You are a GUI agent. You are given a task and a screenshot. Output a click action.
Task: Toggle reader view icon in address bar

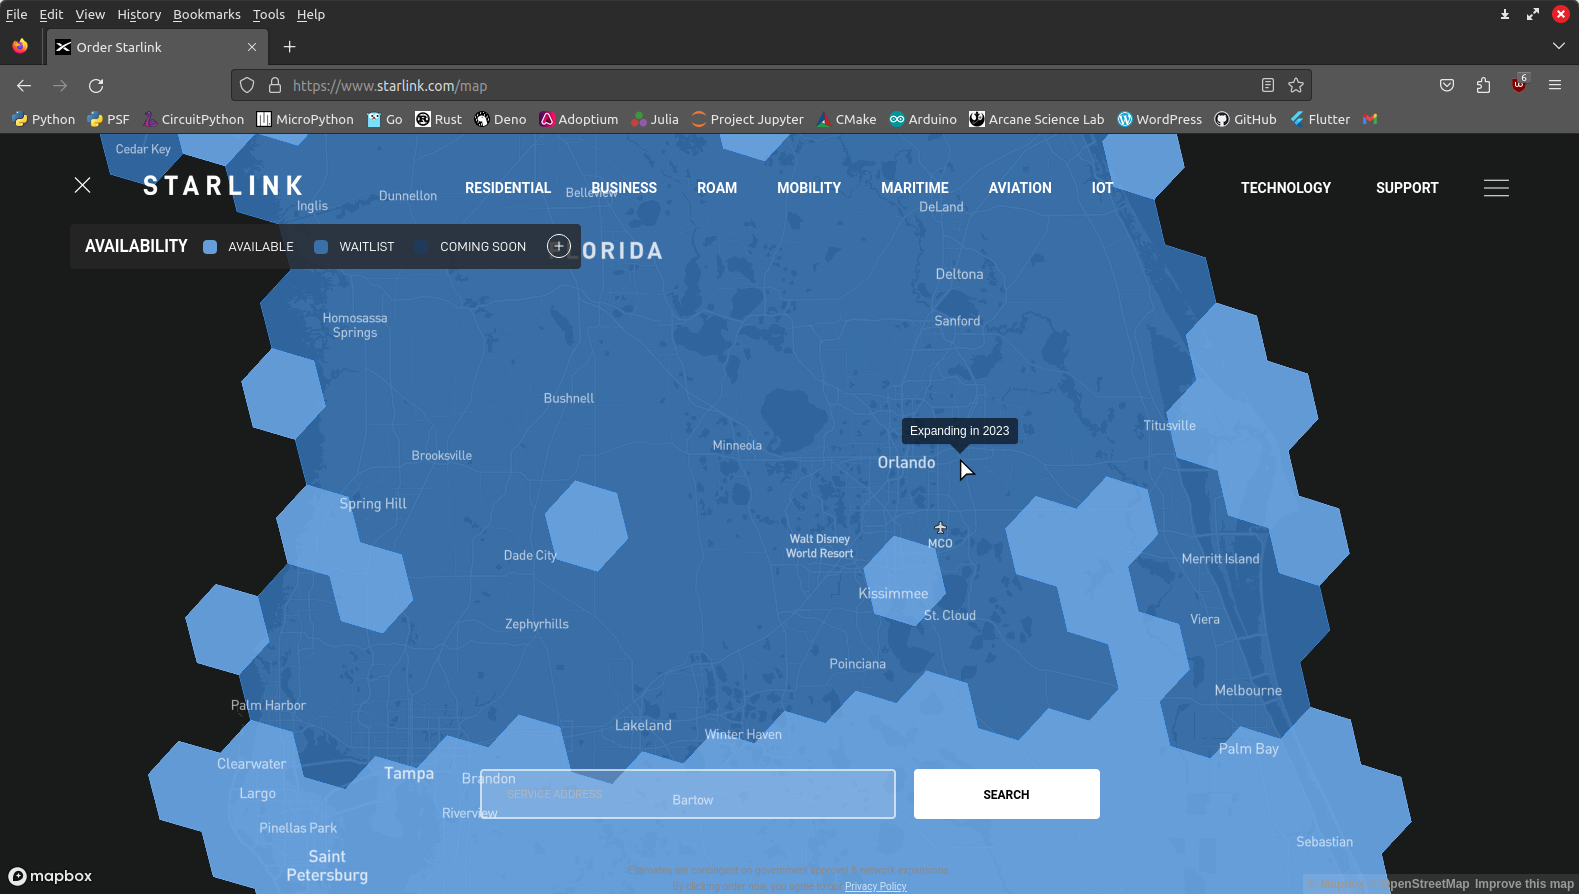pyautogui.click(x=1268, y=85)
